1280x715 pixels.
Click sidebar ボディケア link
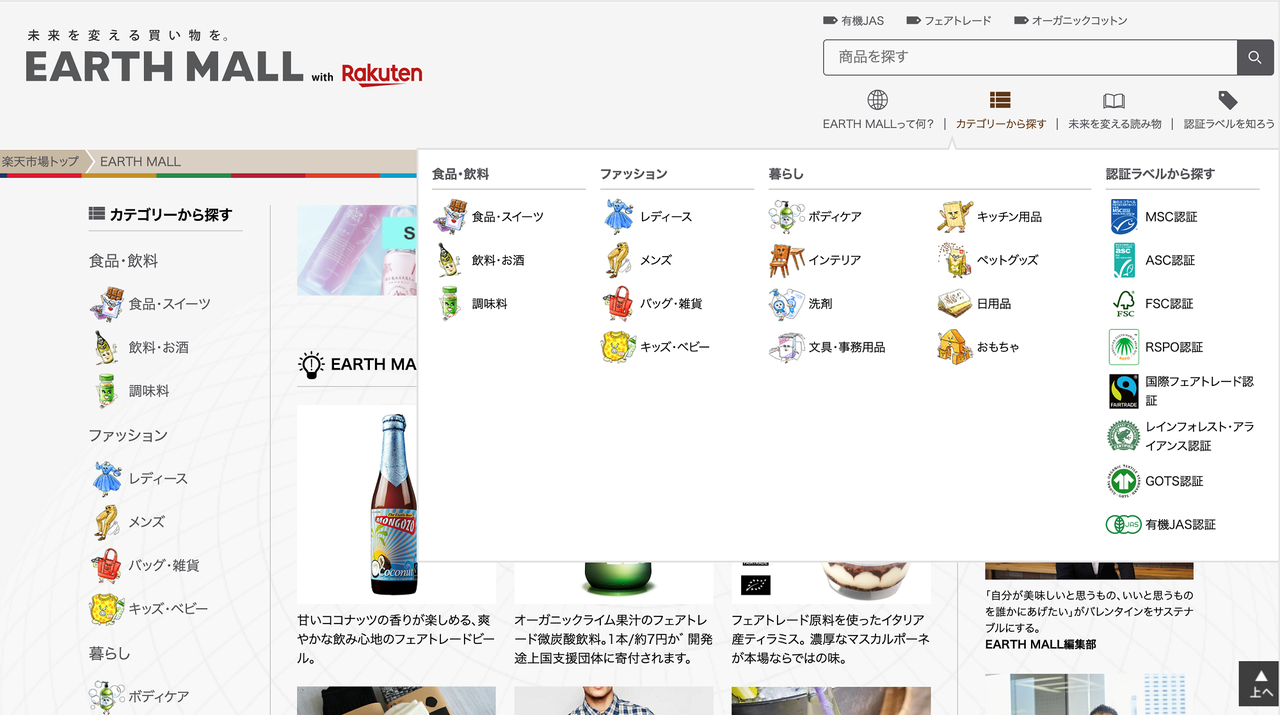point(159,696)
